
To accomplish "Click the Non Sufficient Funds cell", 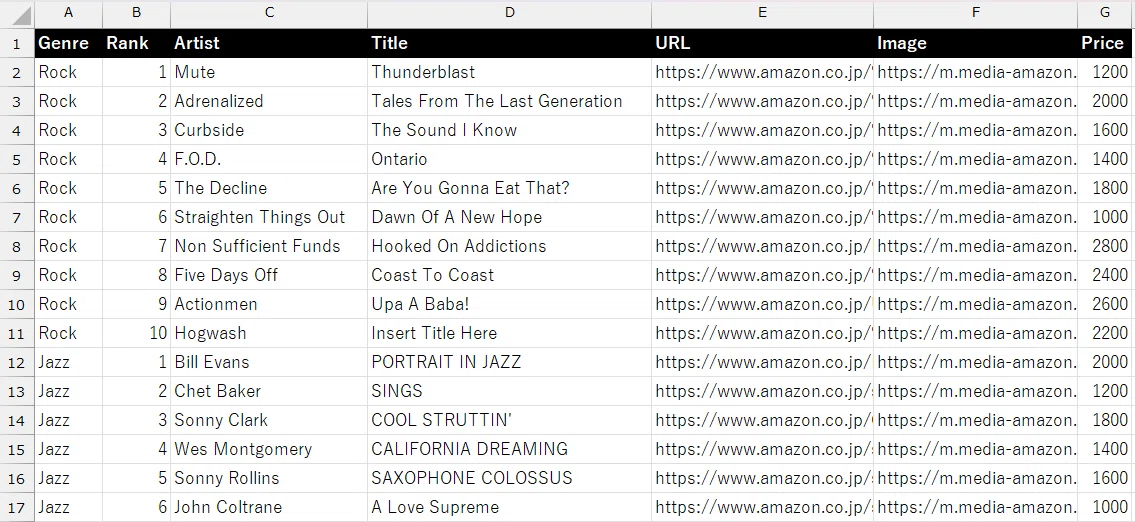I will (x=269, y=246).
